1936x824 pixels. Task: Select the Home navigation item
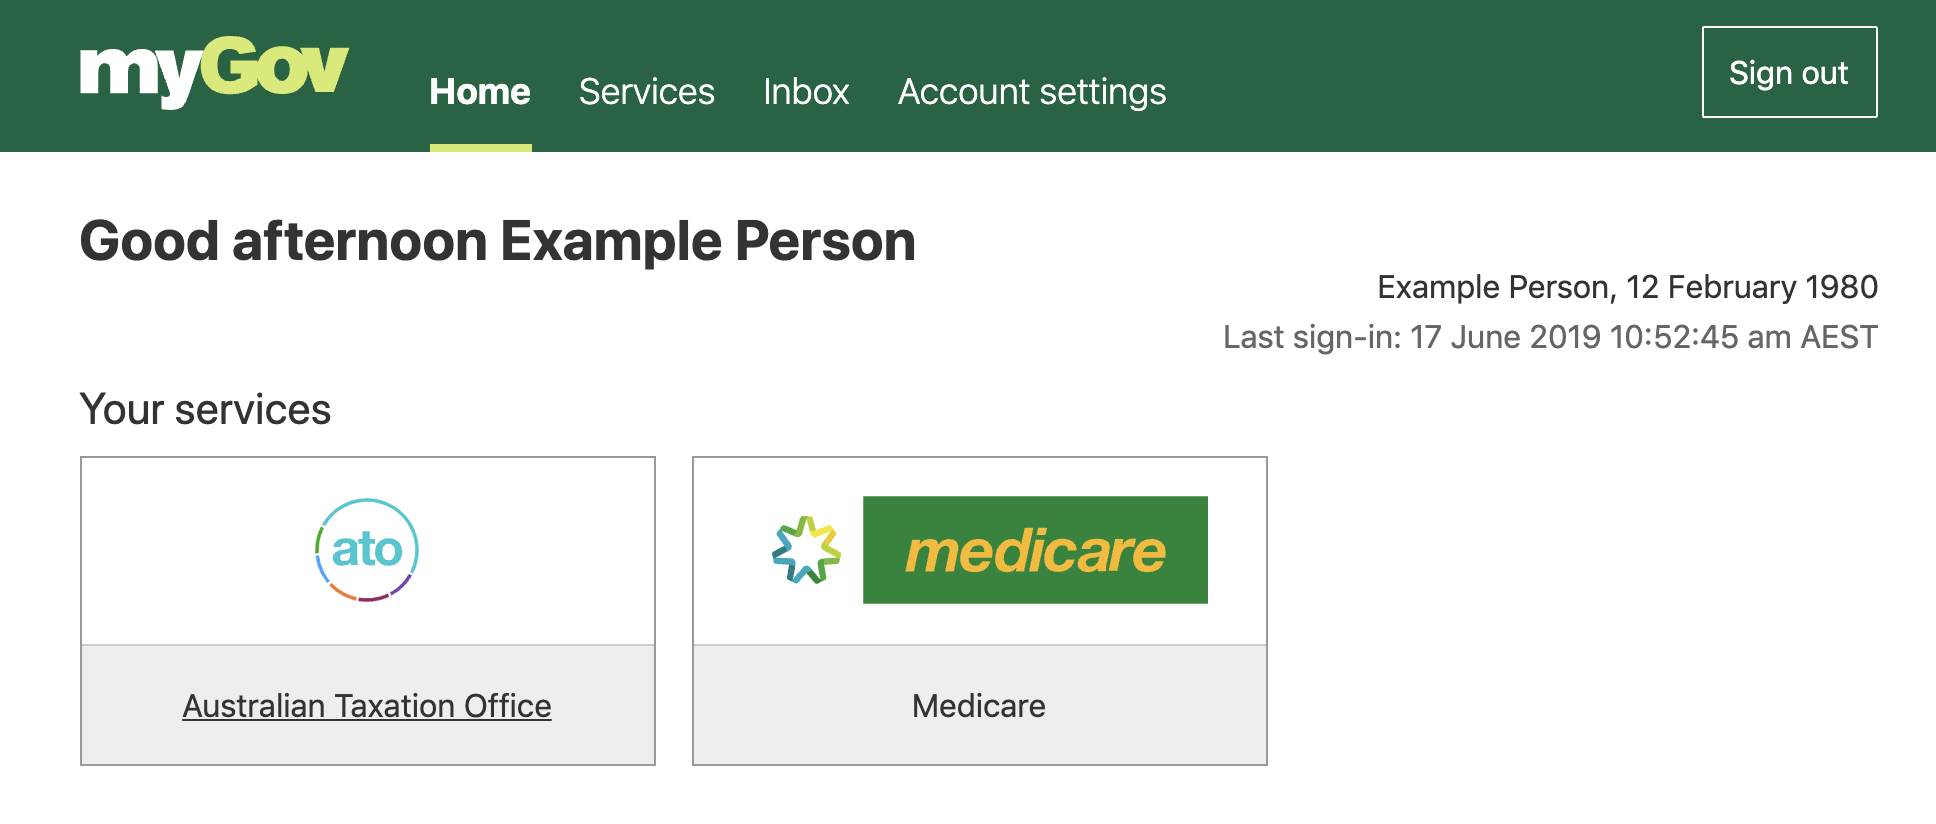pyautogui.click(x=480, y=91)
